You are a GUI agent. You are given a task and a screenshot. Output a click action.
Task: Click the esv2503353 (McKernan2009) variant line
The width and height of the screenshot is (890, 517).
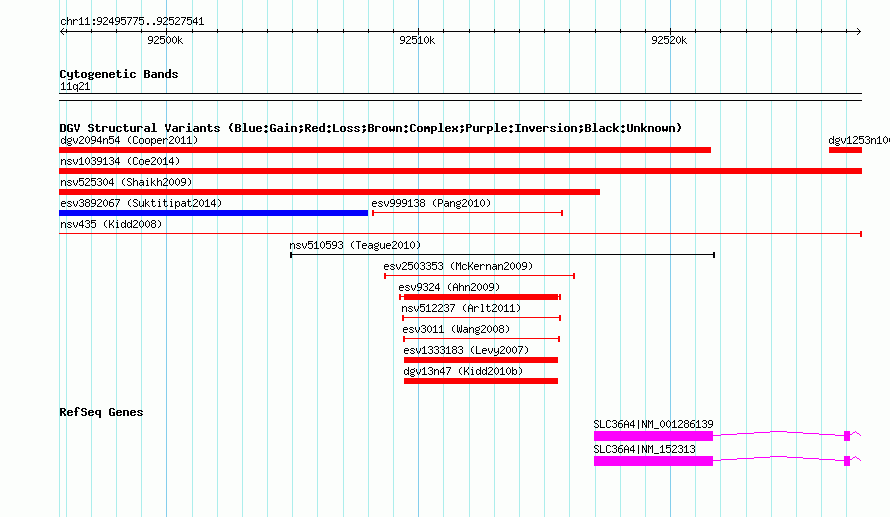[480, 276]
